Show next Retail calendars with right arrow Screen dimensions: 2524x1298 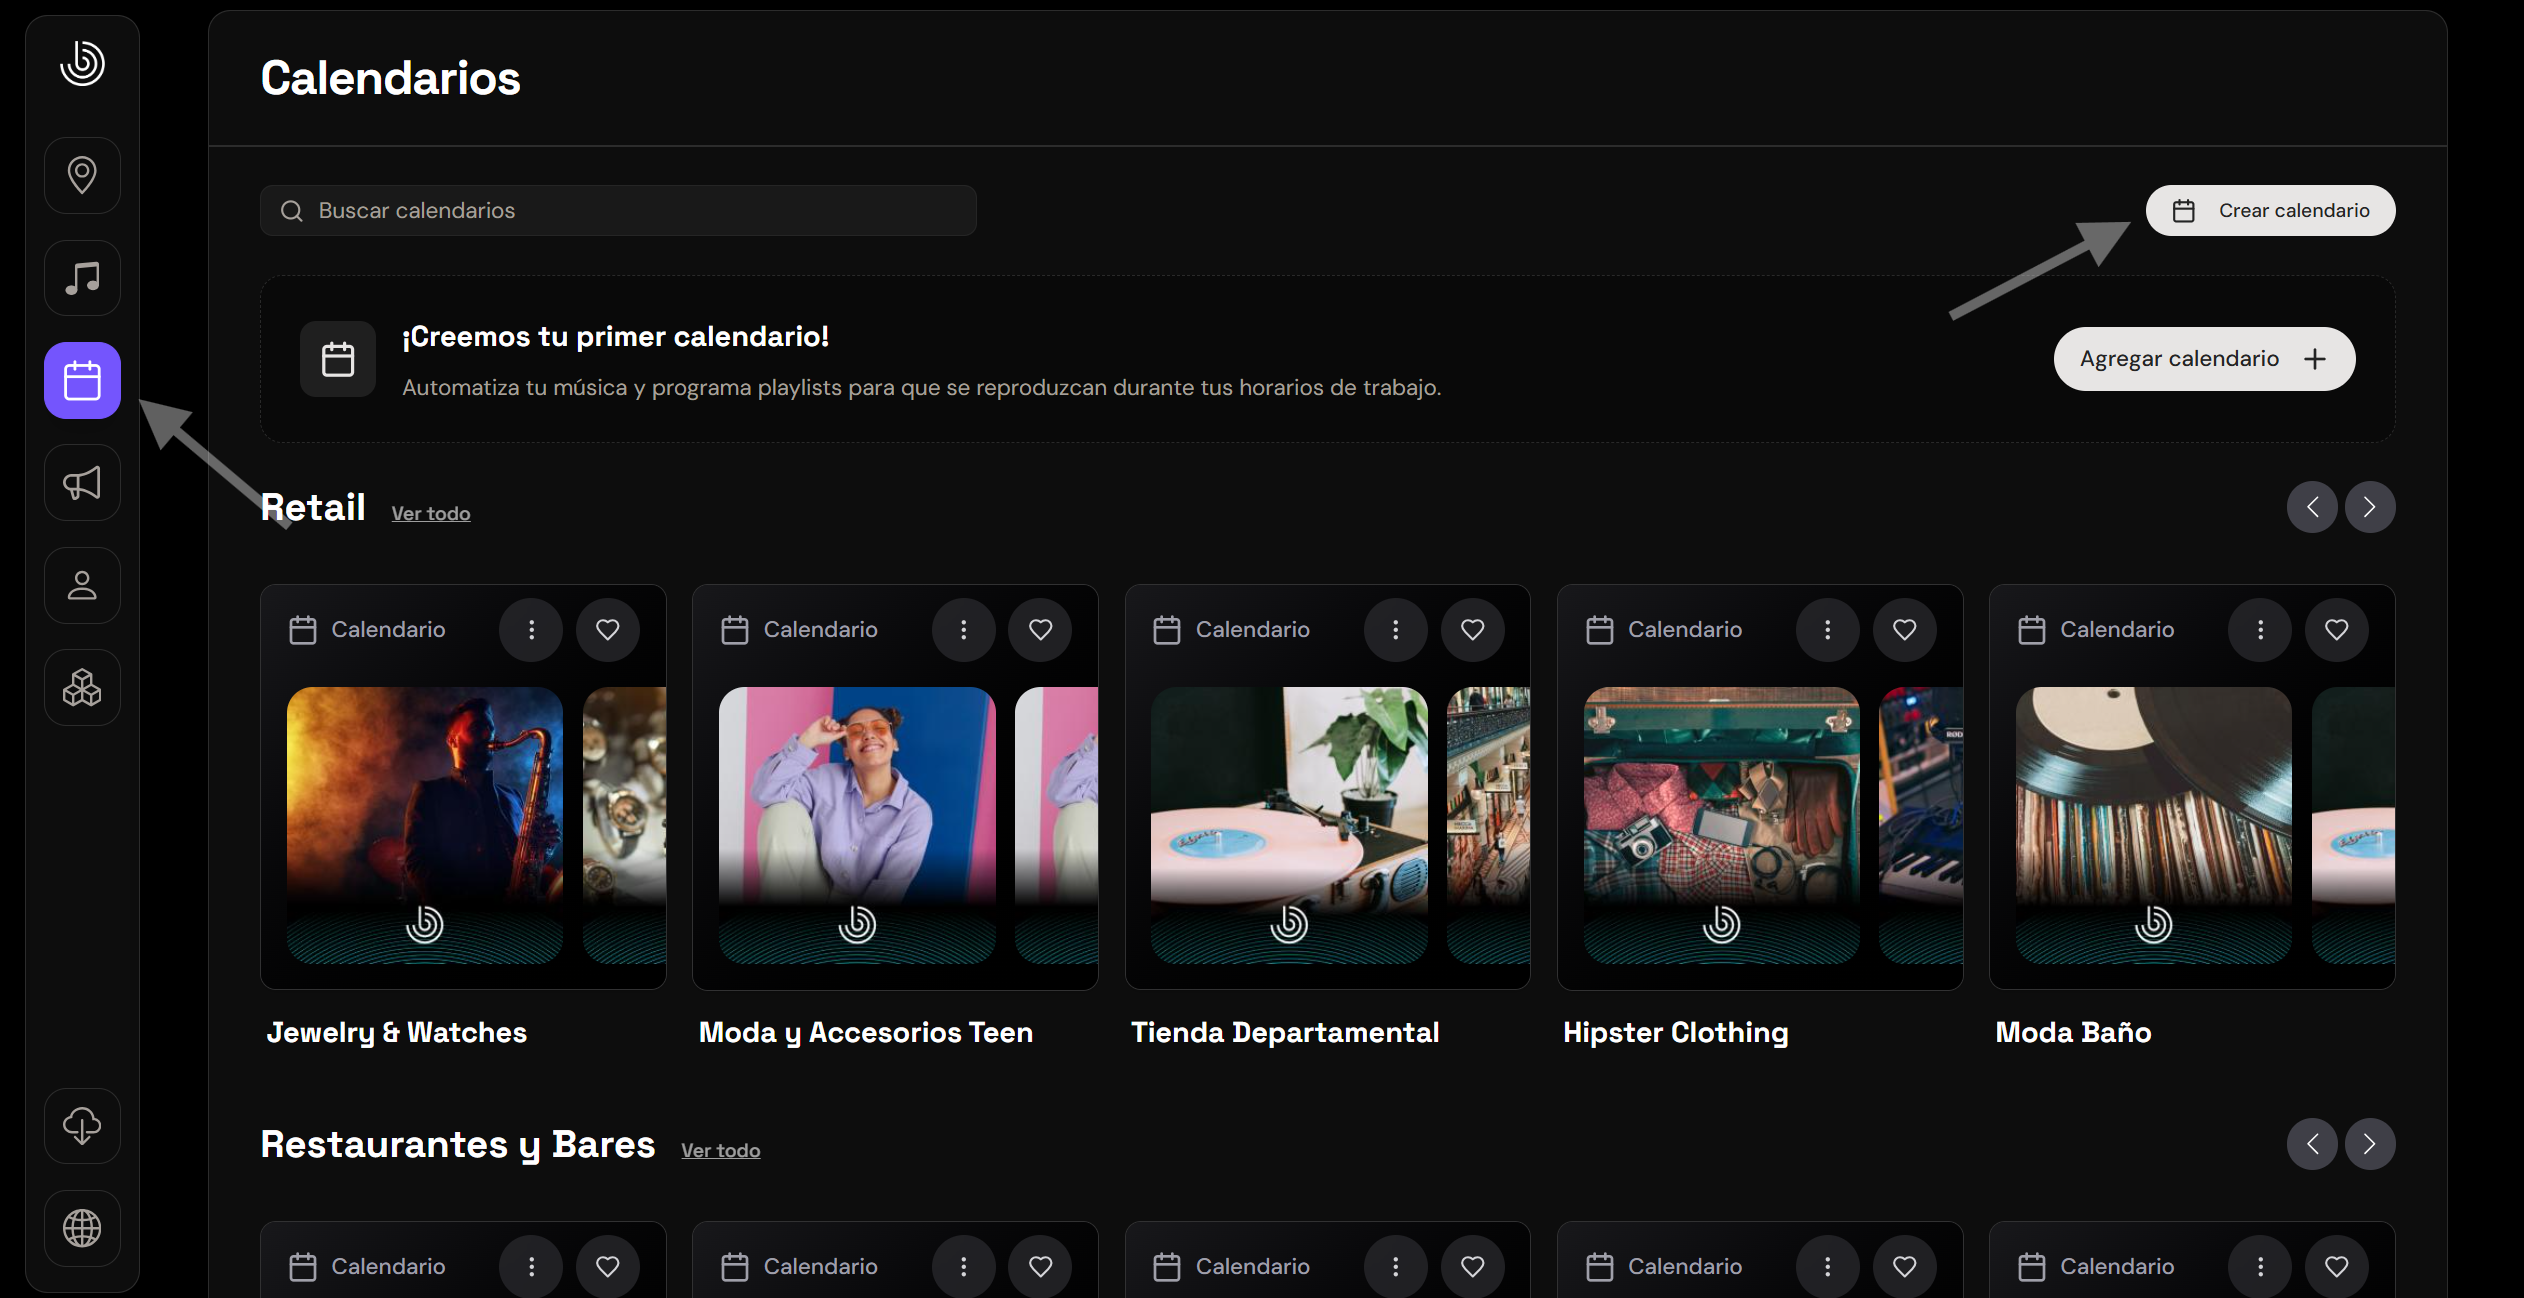(x=2369, y=507)
